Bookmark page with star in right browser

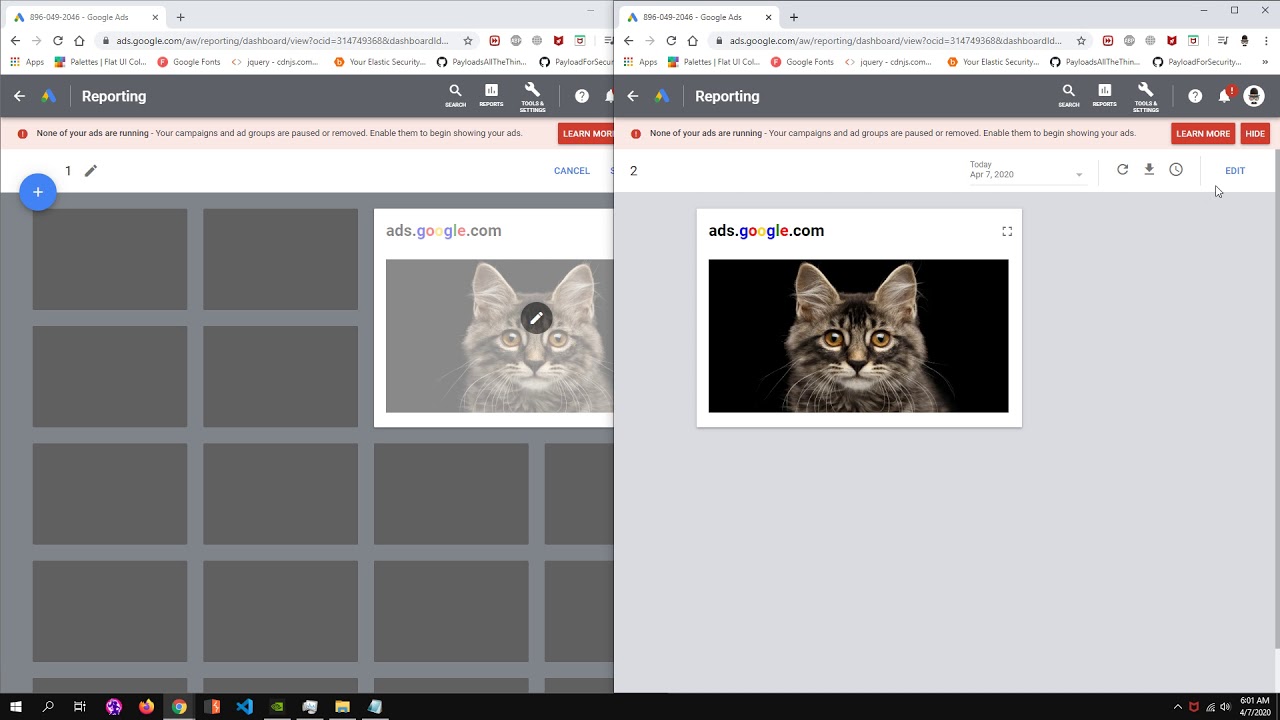coord(1081,41)
